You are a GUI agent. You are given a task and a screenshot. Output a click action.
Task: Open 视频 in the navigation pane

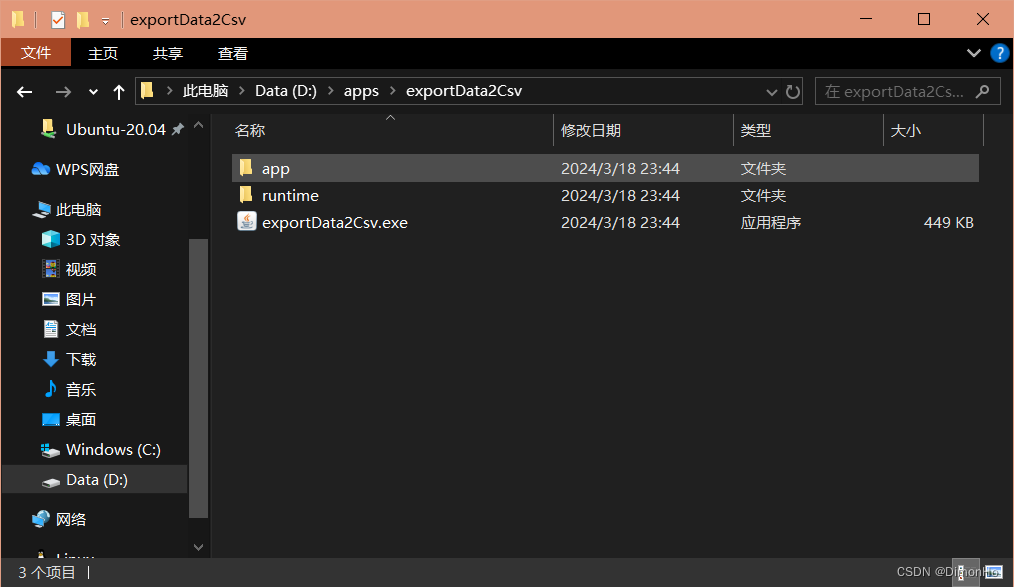81,270
